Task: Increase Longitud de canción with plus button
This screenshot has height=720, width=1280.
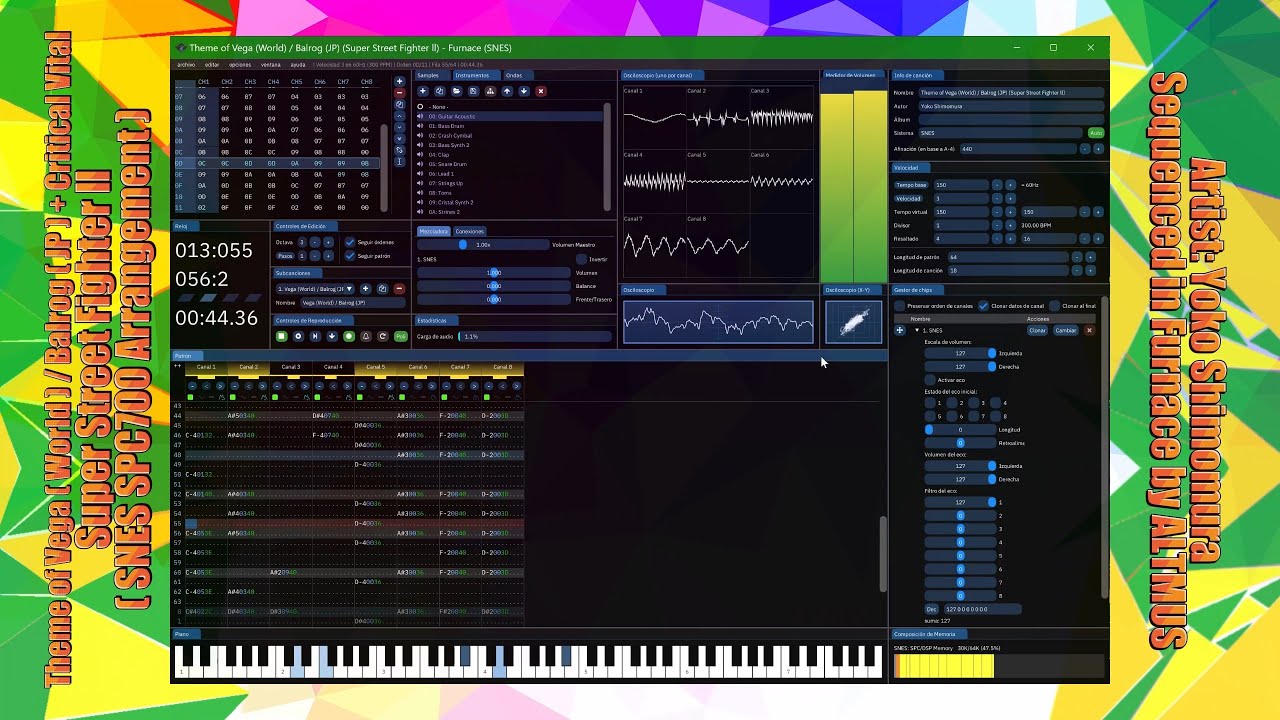Action: pos(1090,271)
